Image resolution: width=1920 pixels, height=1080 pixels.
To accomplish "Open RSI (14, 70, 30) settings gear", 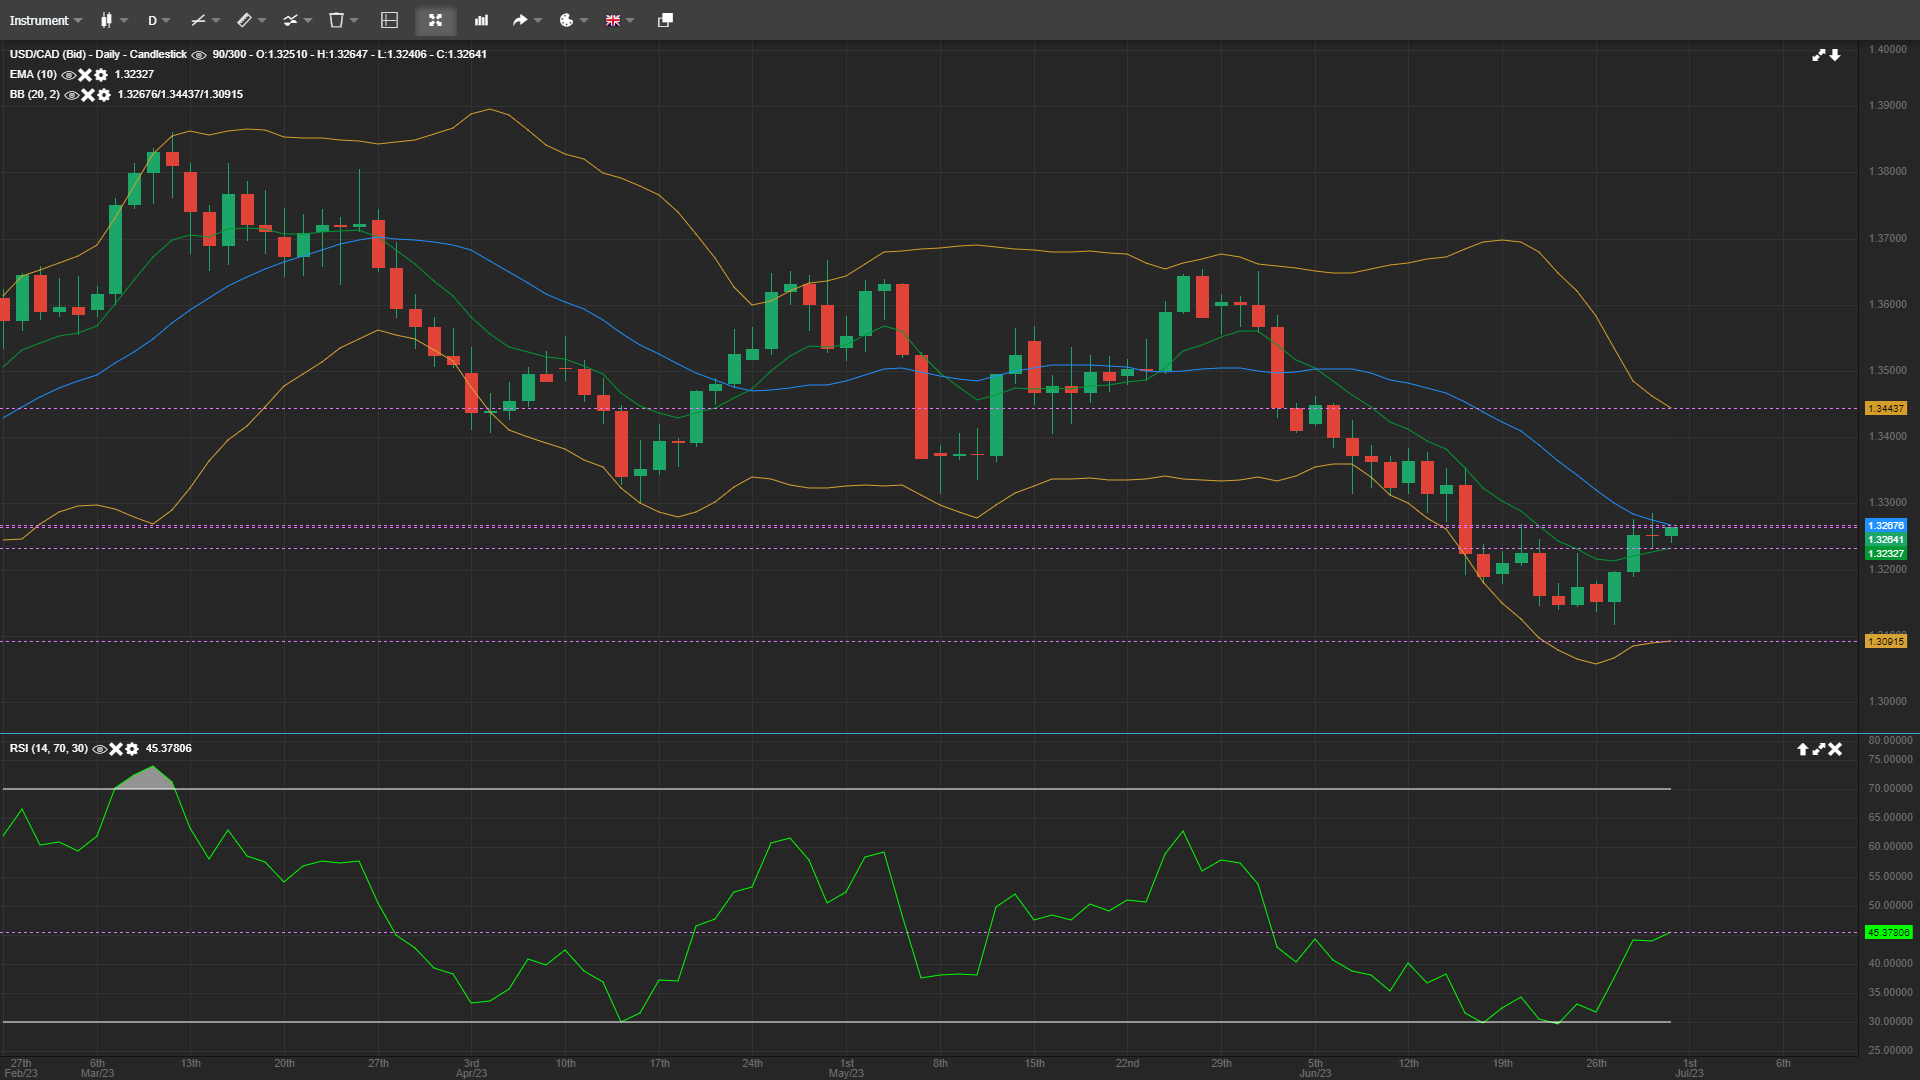I will (132, 749).
